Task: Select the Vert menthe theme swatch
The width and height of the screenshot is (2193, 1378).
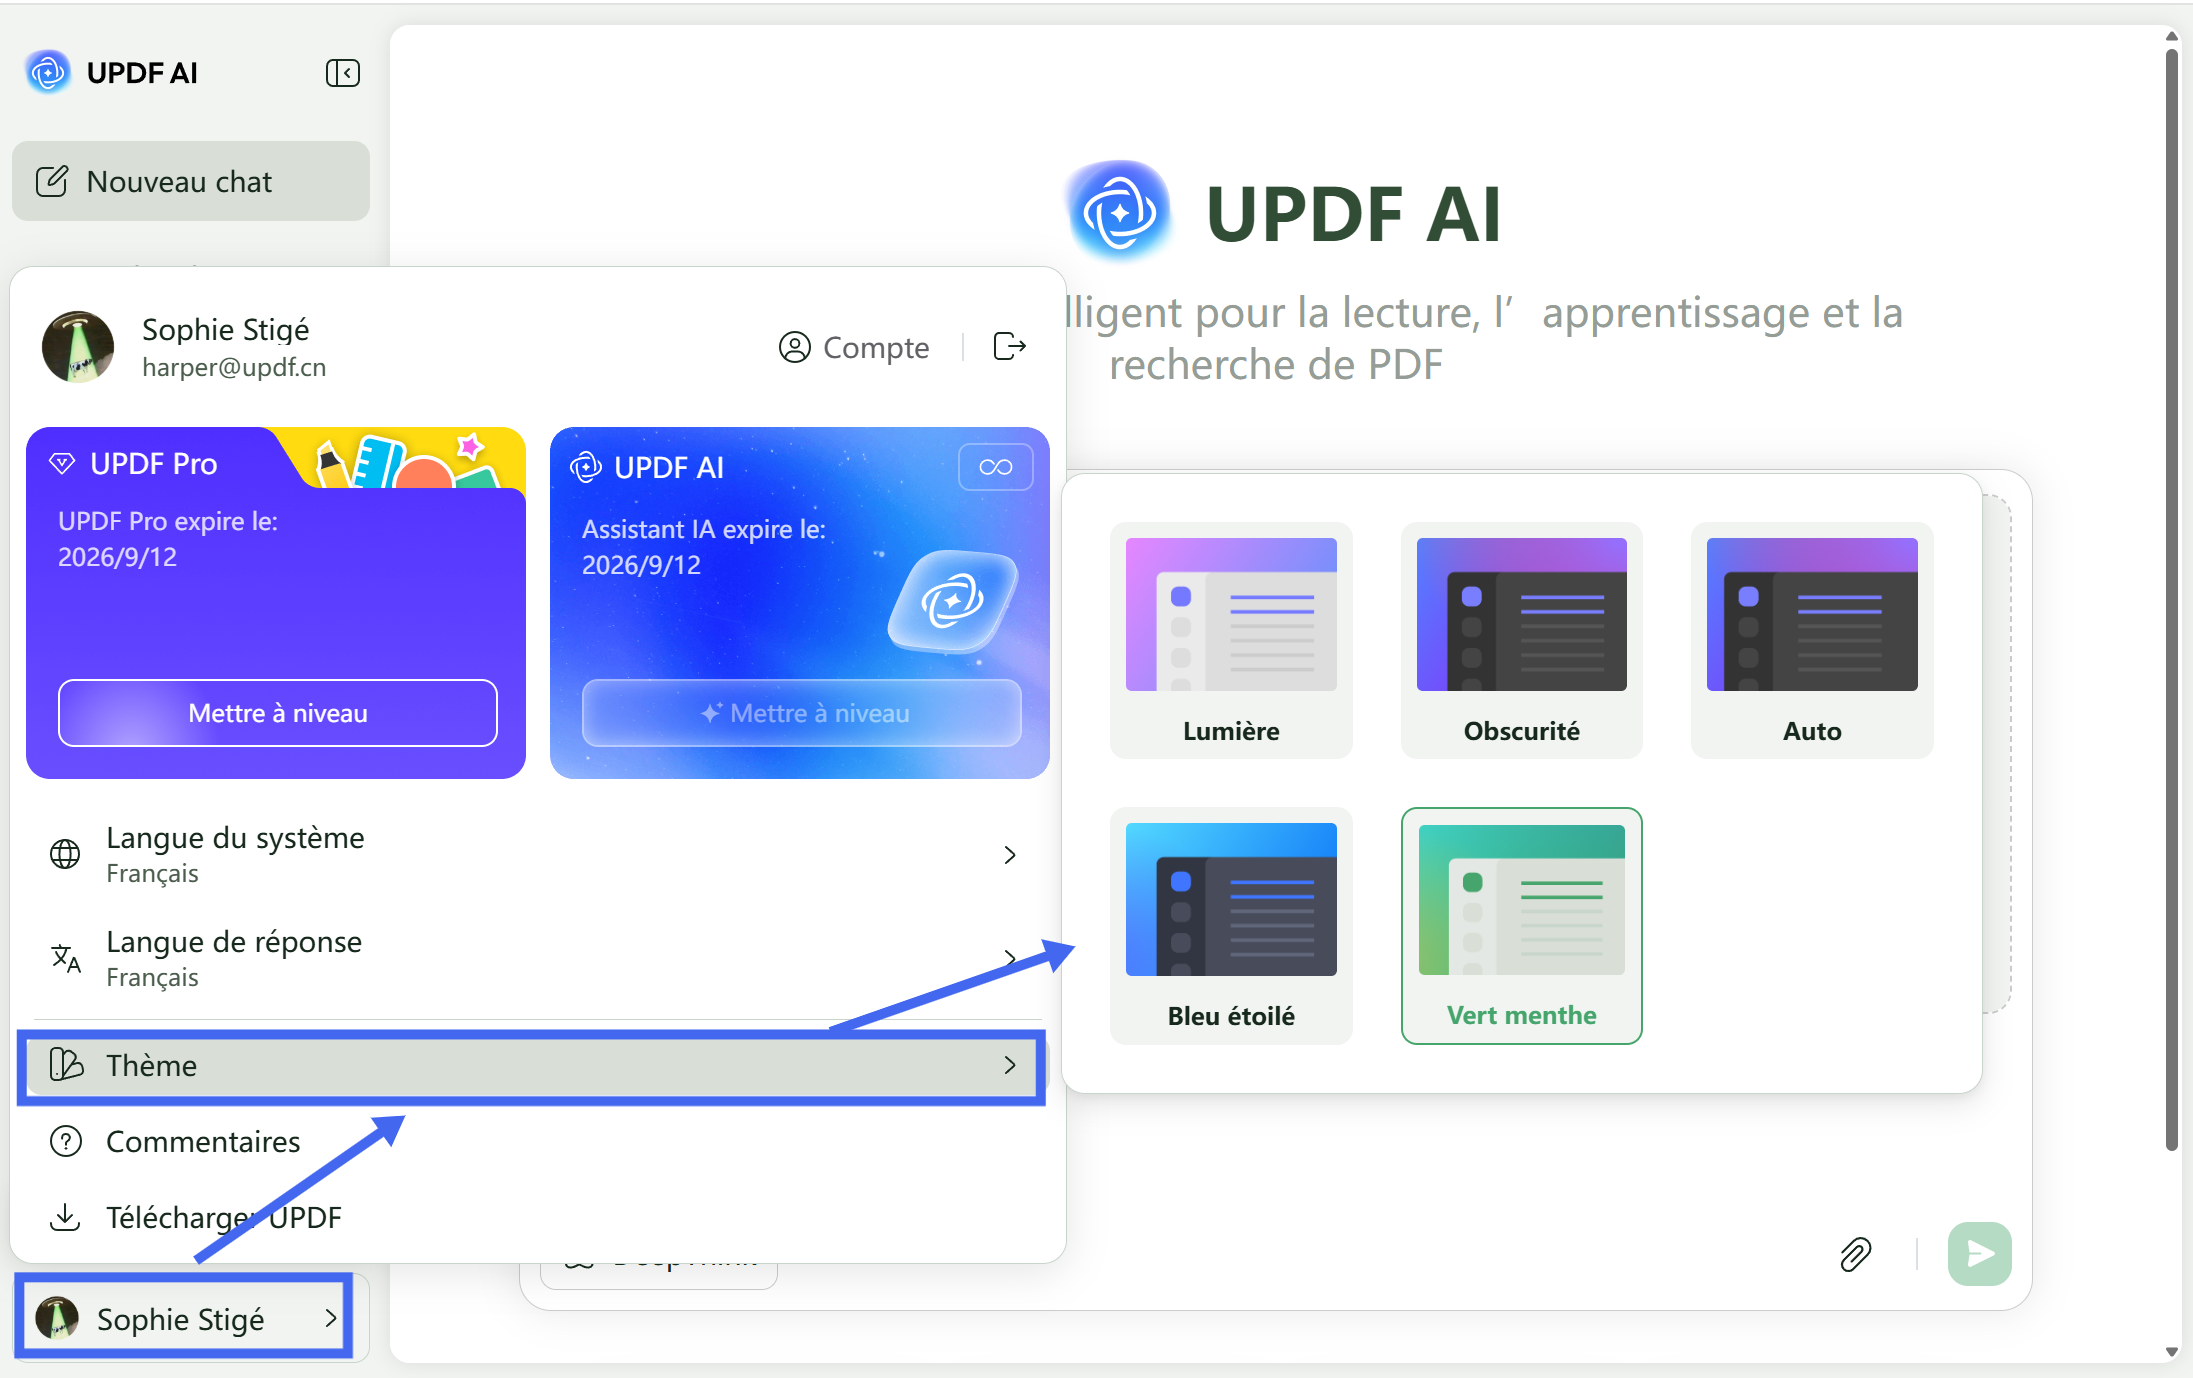Action: click(x=1520, y=926)
